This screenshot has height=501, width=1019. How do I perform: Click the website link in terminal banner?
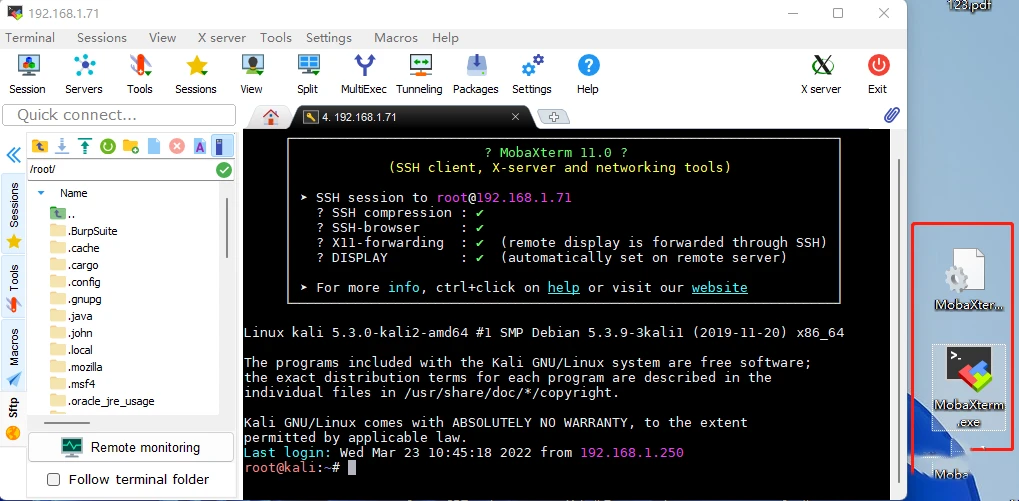[x=719, y=287]
